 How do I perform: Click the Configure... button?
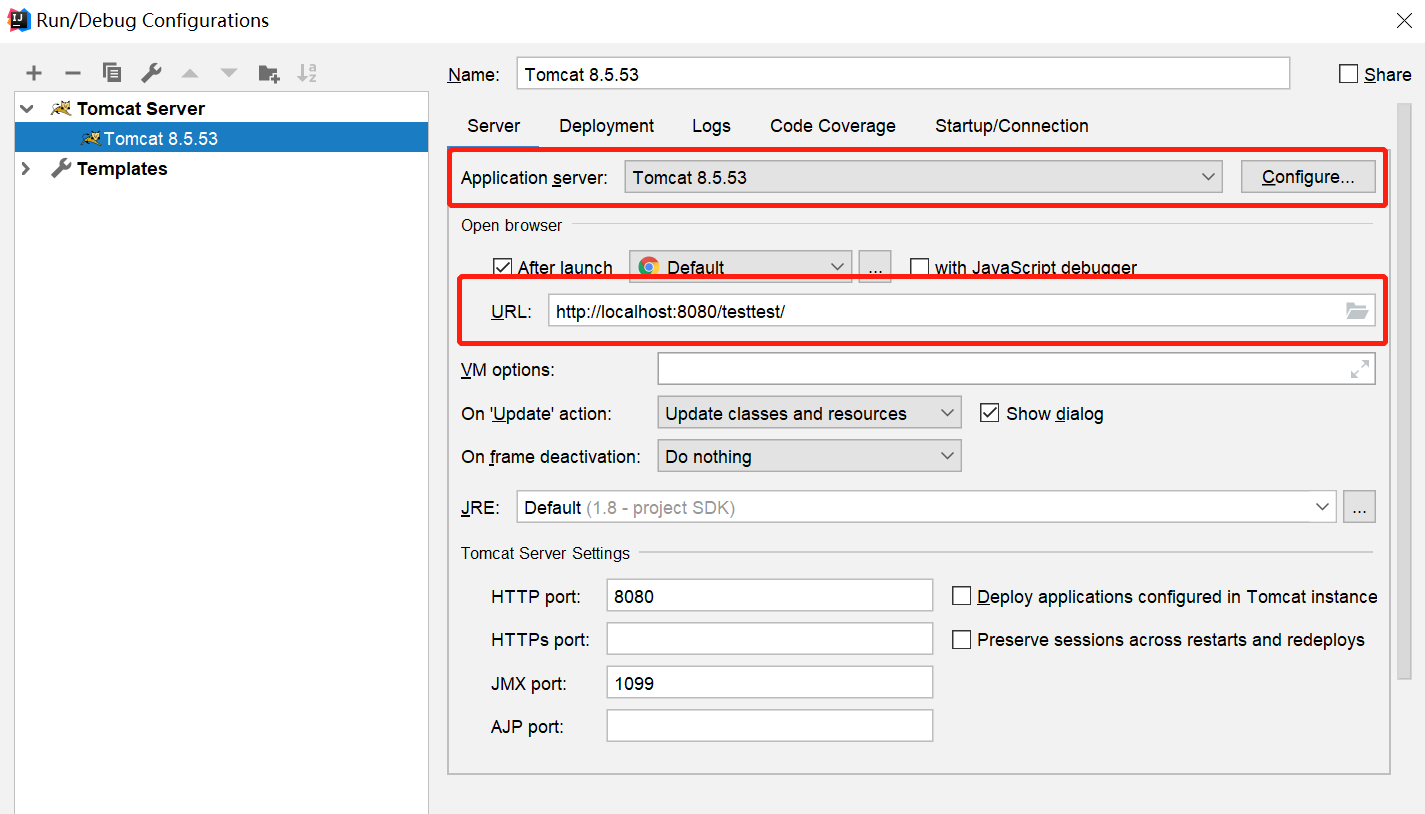click(1308, 177)
